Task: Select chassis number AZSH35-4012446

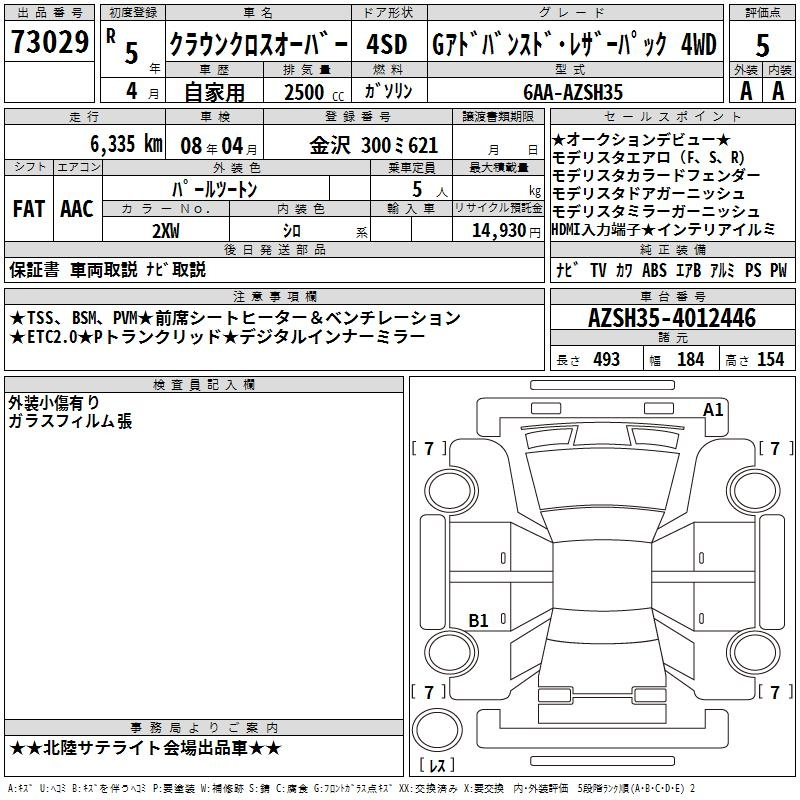Action: (x=671, y=319)
